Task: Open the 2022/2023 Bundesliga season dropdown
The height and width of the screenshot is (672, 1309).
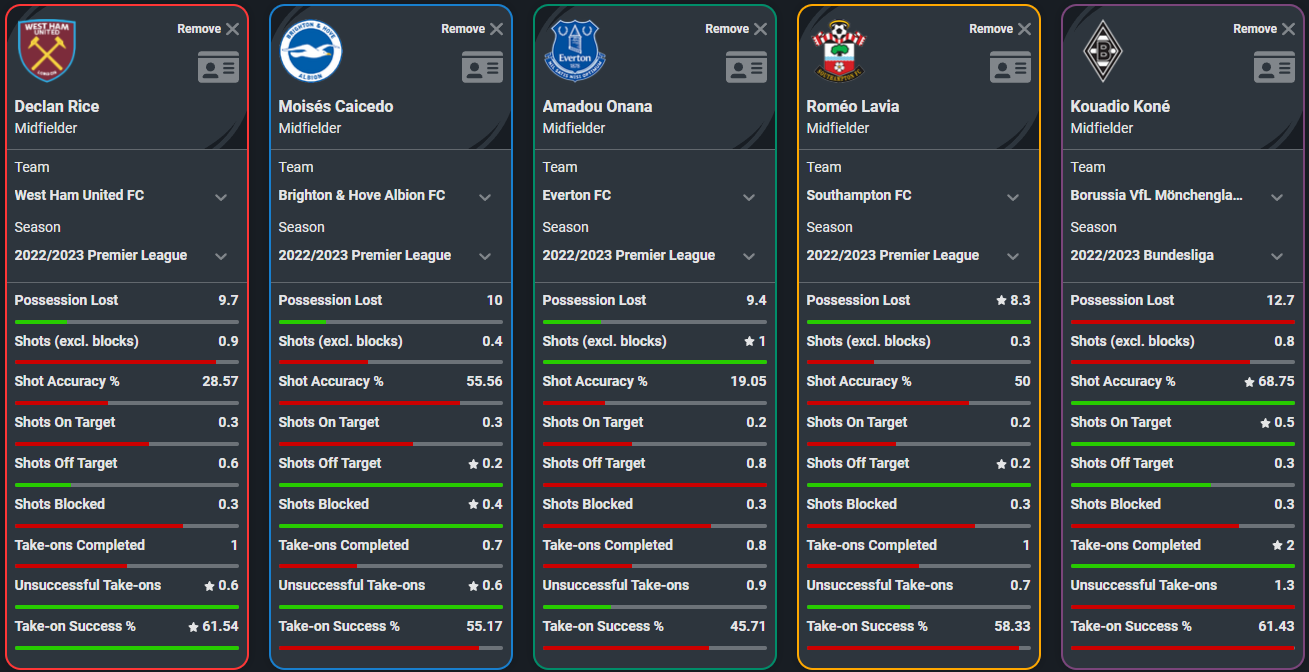Action: [1182, 256]
